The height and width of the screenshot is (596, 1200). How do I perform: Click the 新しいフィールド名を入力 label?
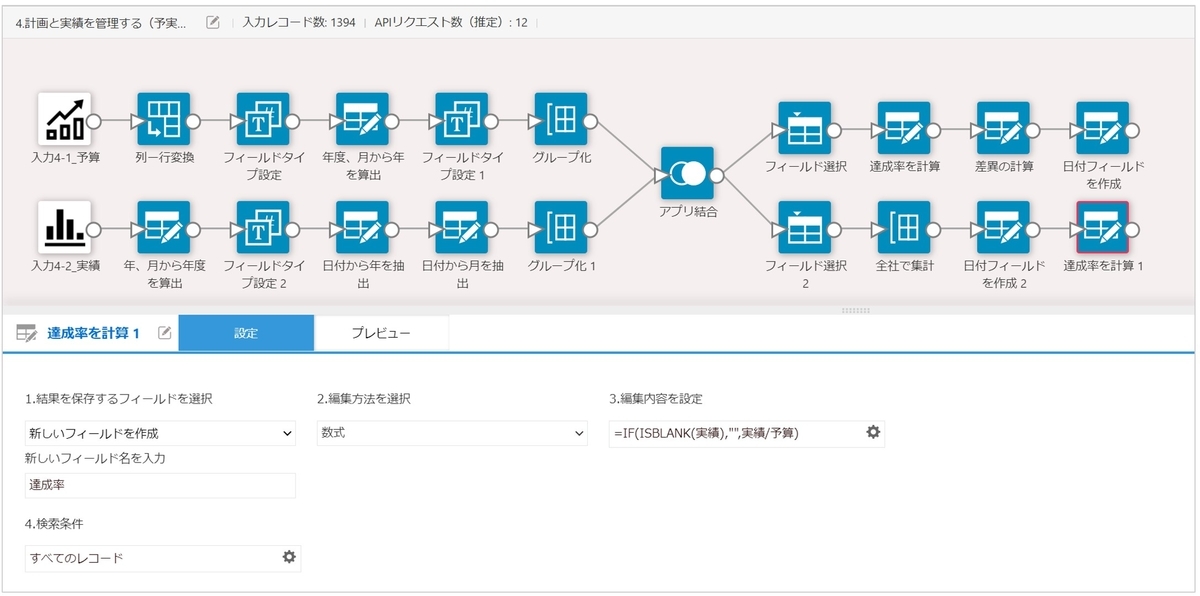click(x=95, y=458)
